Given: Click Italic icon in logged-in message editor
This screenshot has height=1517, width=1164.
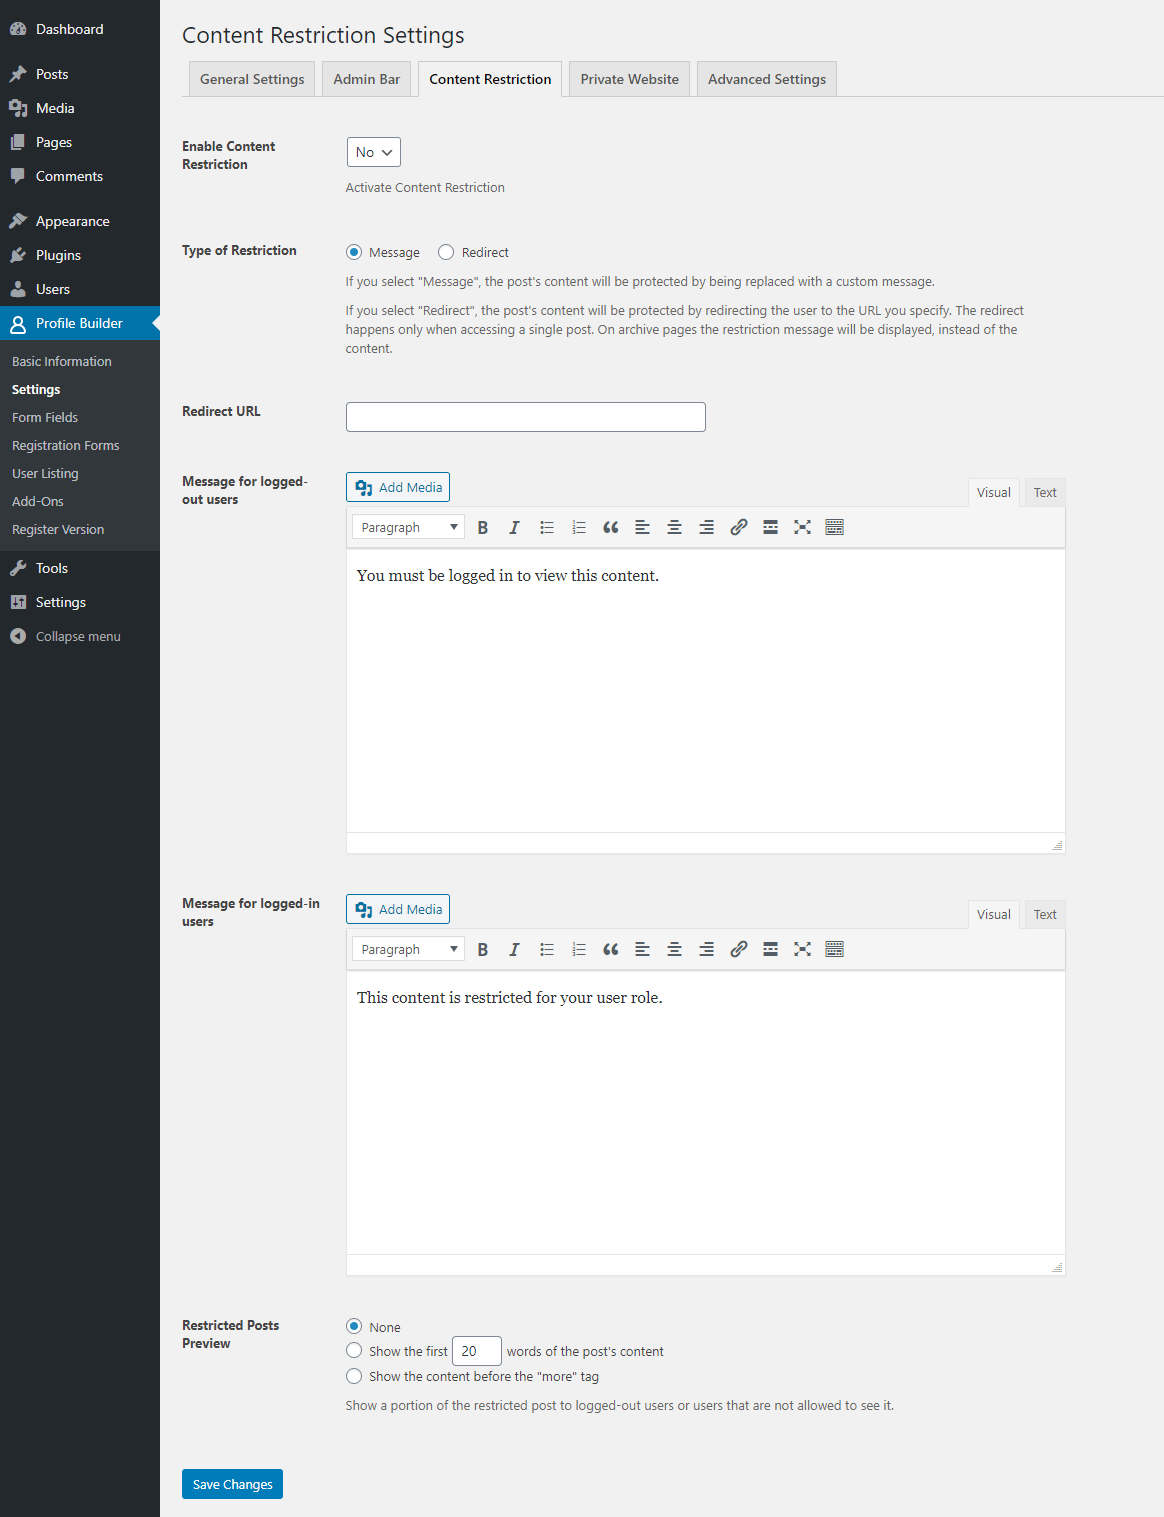Looking at the screenshot, I should [514, 949].
